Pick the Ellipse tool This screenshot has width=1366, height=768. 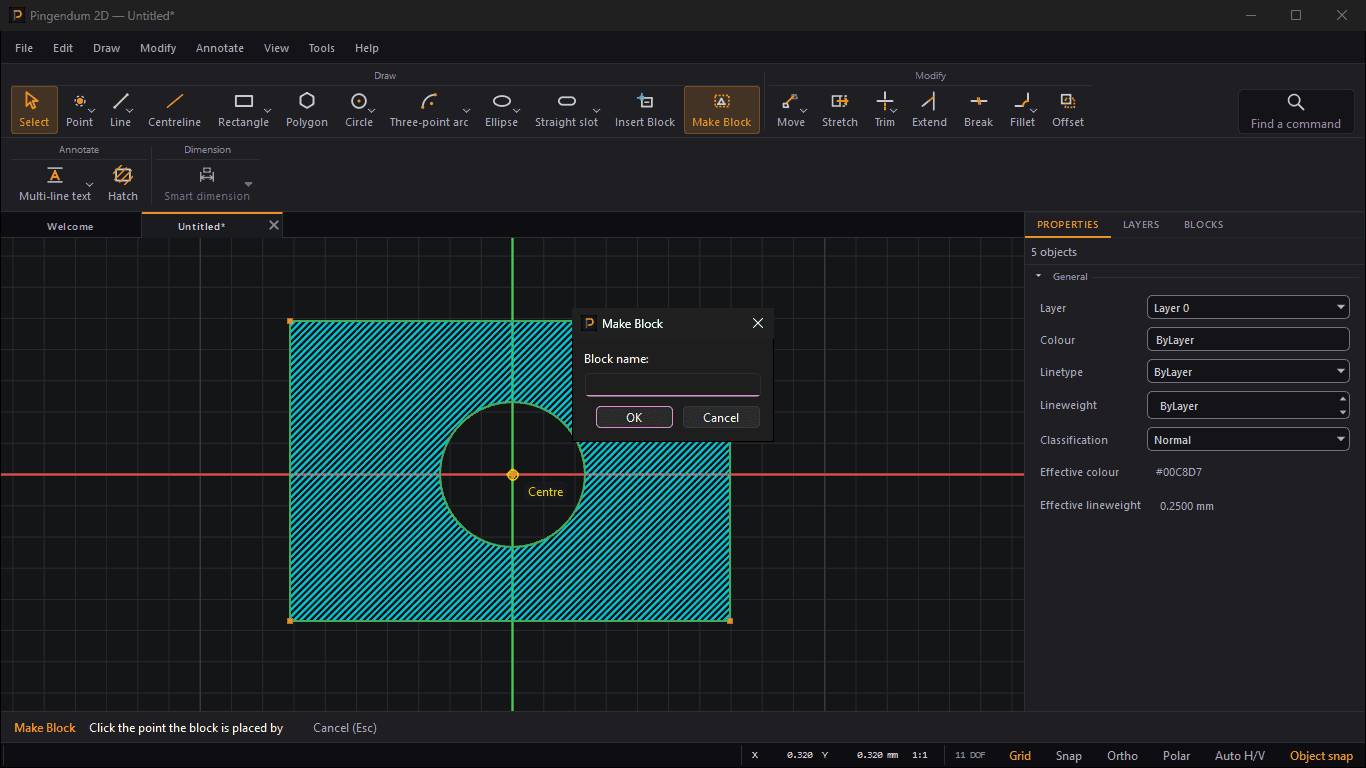(501, 110)
